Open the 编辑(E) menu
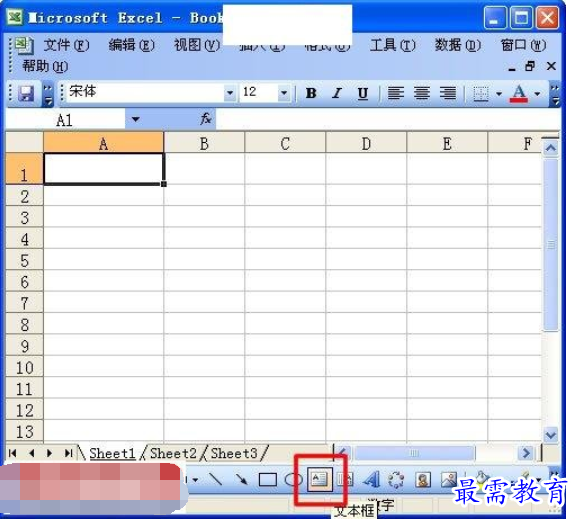 pyautogui.click(x=132, y=46)
